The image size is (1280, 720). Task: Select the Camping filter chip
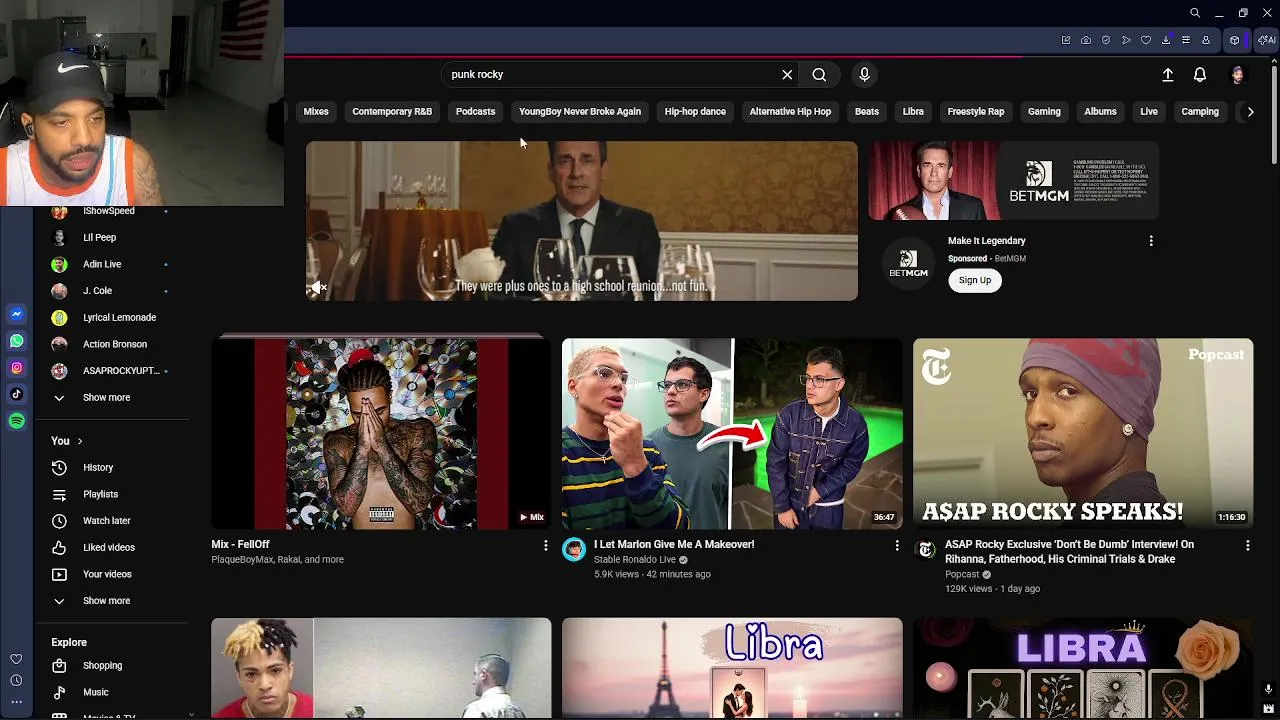(x=1200, y=112)
